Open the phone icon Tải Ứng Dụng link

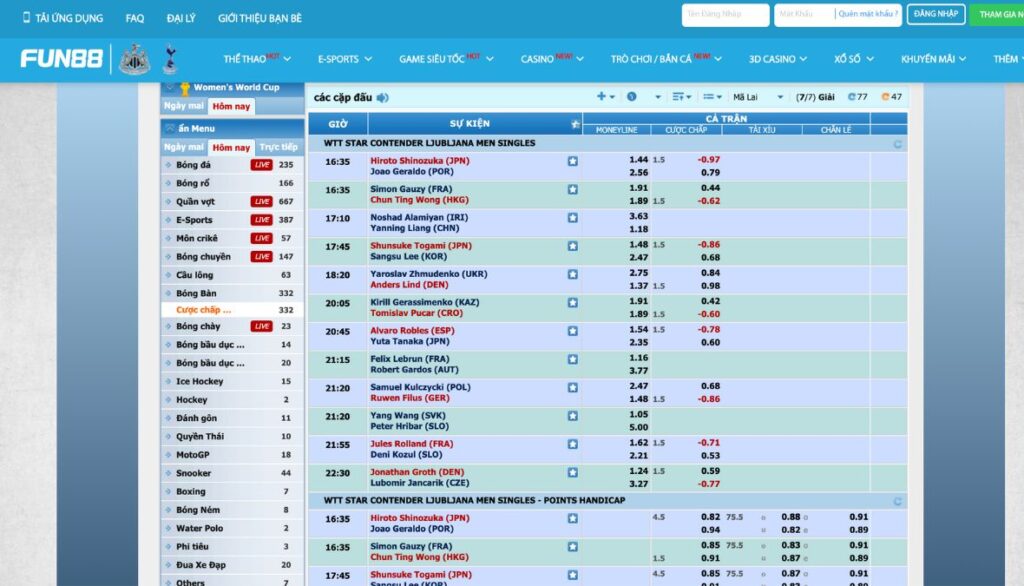63,18
